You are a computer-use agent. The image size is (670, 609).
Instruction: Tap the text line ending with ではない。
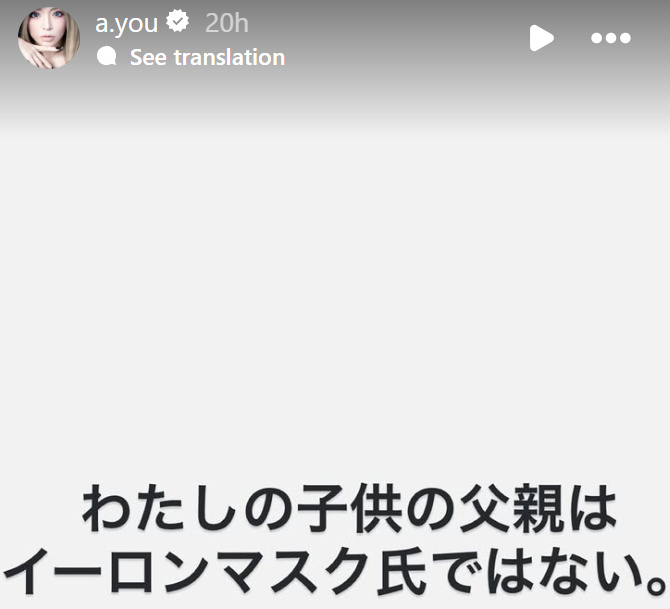(335, 571)
